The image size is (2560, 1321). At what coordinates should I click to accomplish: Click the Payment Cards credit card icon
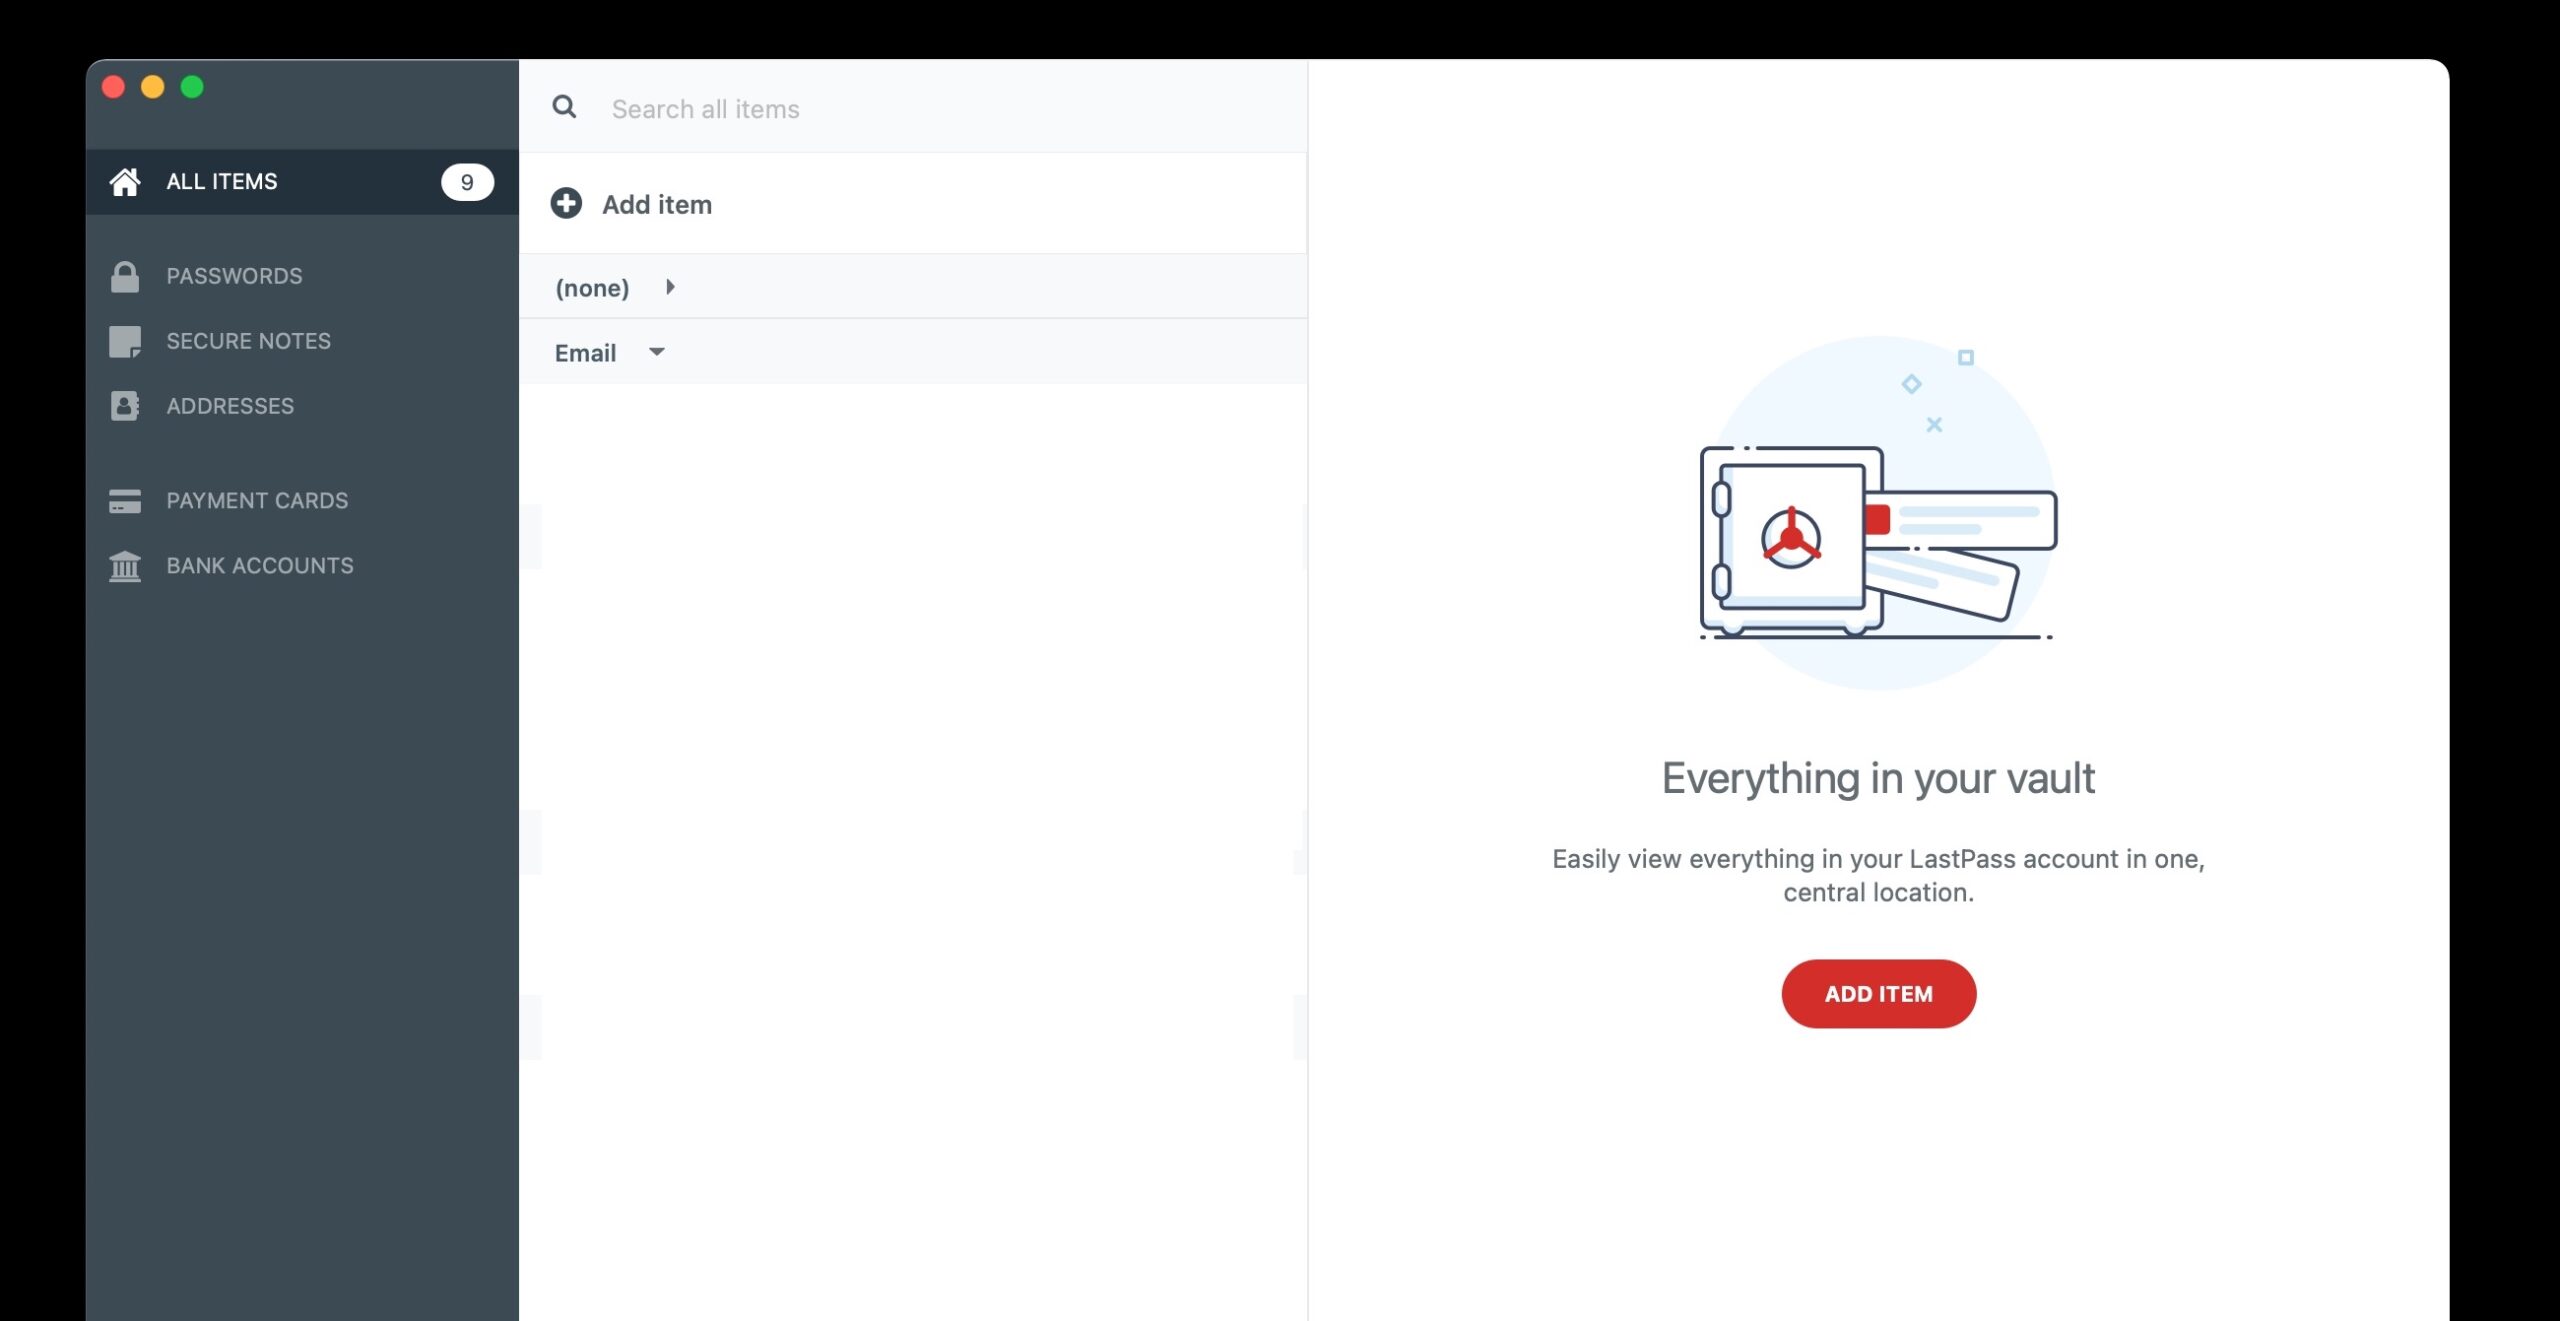[x=125, y=500]
